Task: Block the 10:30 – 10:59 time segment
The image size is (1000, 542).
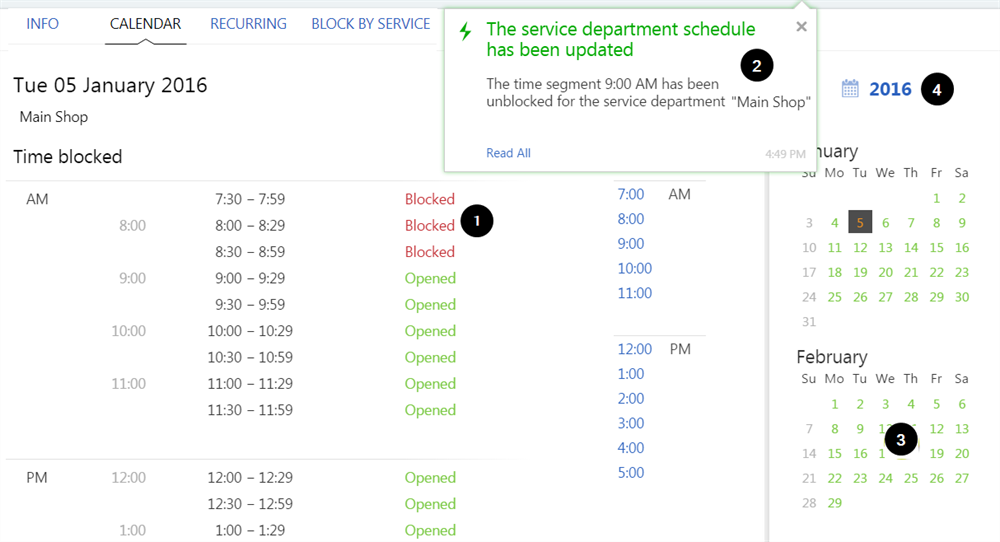Action: tap(430, 357)
